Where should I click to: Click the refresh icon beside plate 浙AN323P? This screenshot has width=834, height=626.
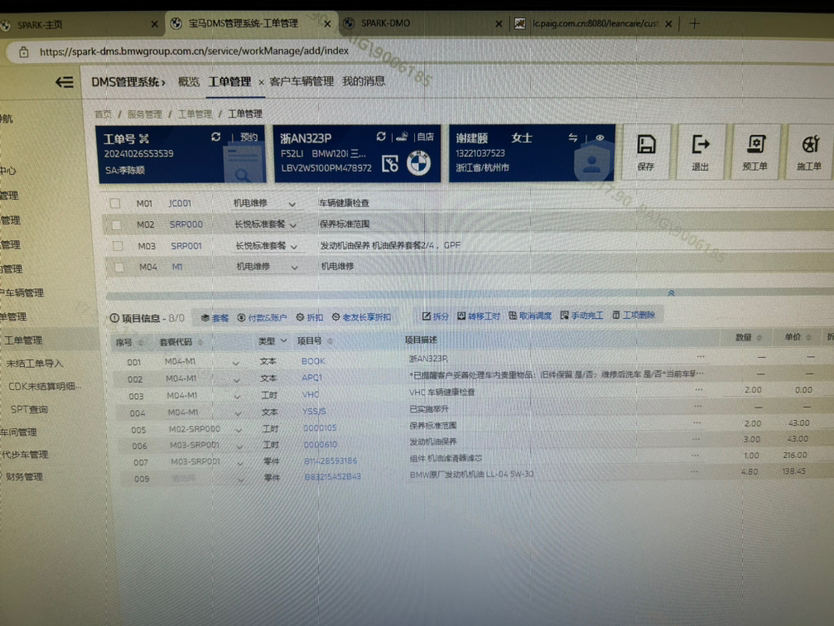[x=381, y=137]
